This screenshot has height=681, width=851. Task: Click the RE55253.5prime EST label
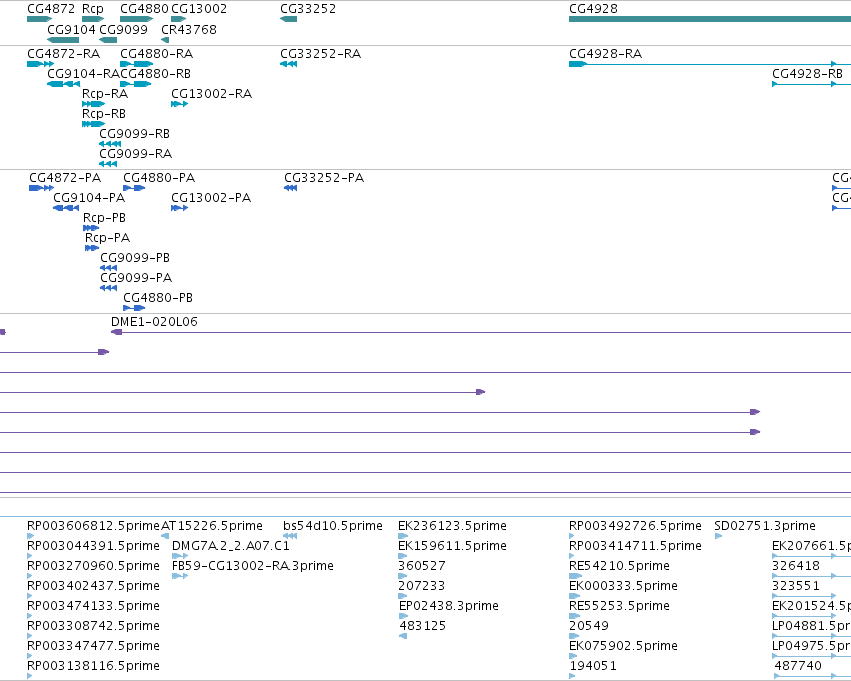[x=619, y=606]
